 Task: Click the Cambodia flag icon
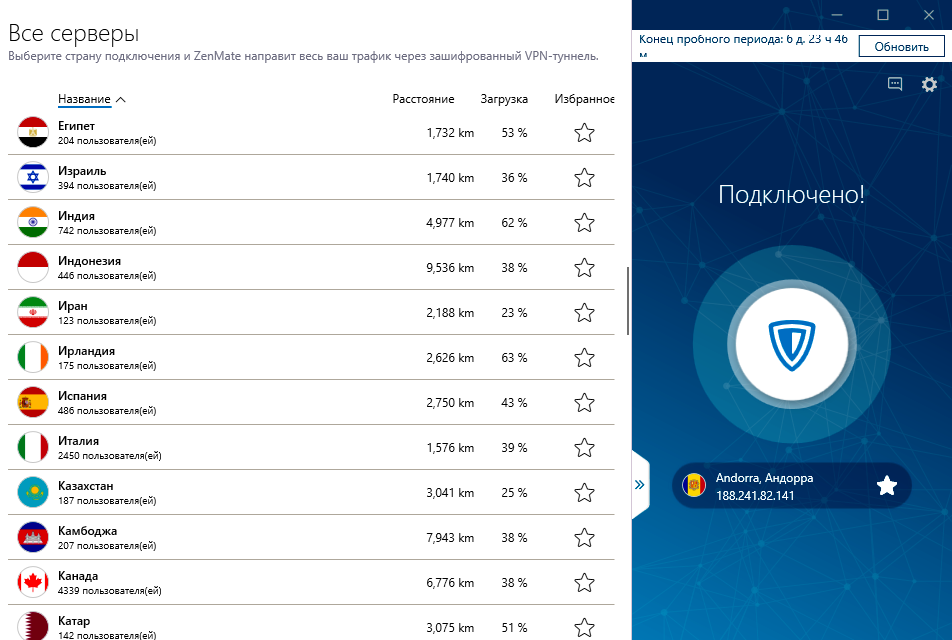point(33,537)
